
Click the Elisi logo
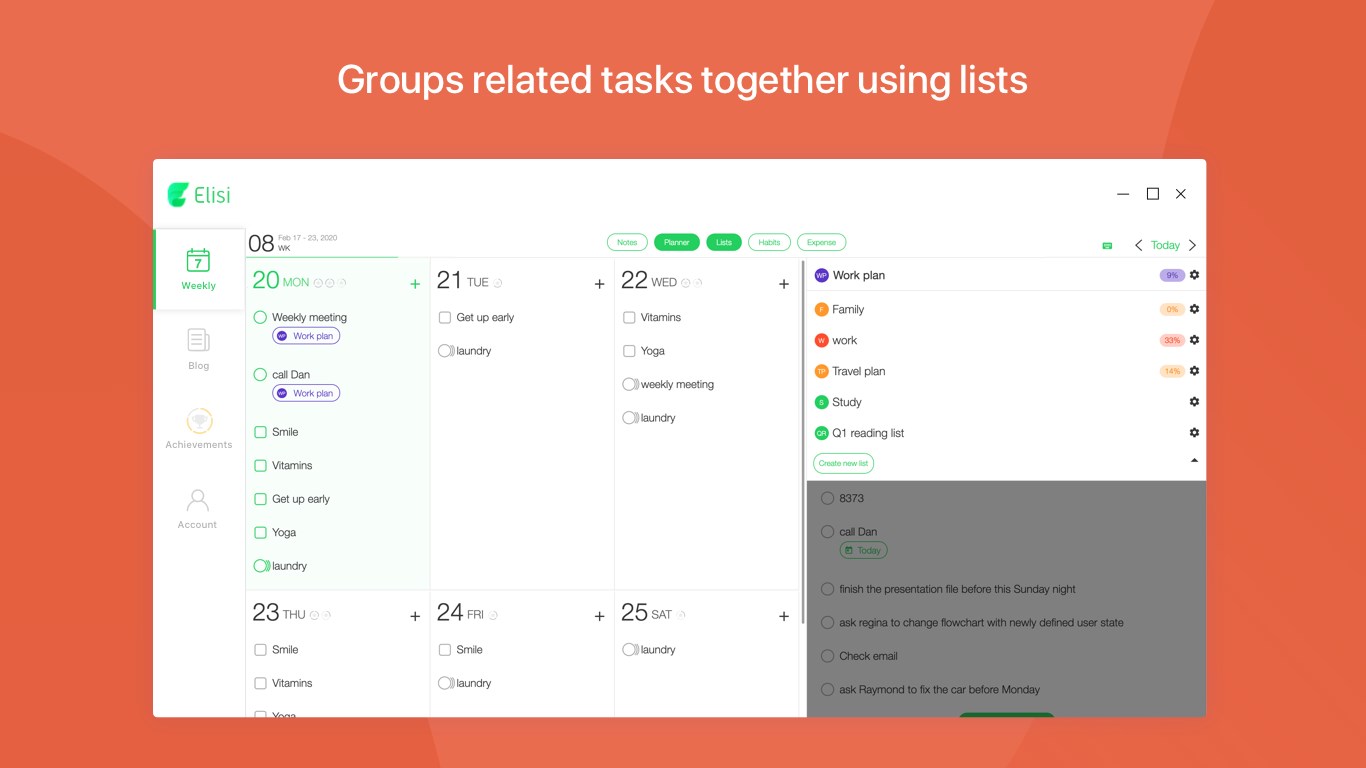point(199,195)
